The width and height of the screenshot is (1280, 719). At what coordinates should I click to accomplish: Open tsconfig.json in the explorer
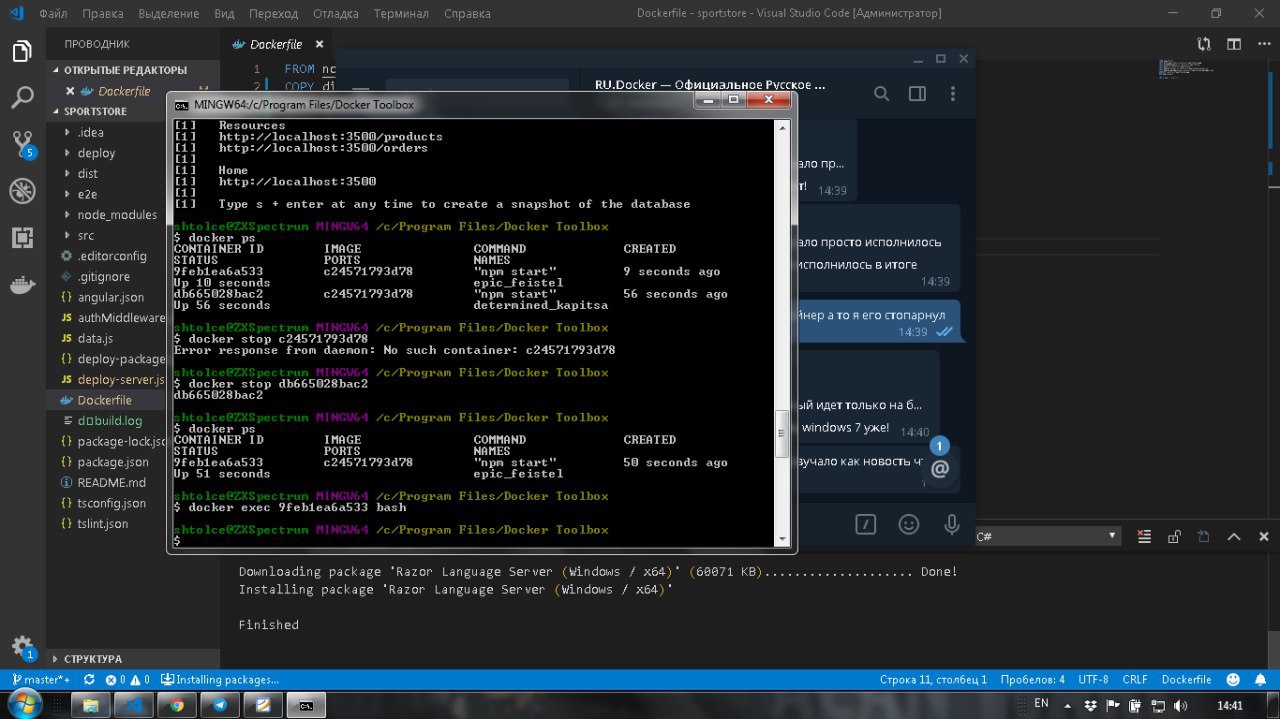click(x=111, y=503)
